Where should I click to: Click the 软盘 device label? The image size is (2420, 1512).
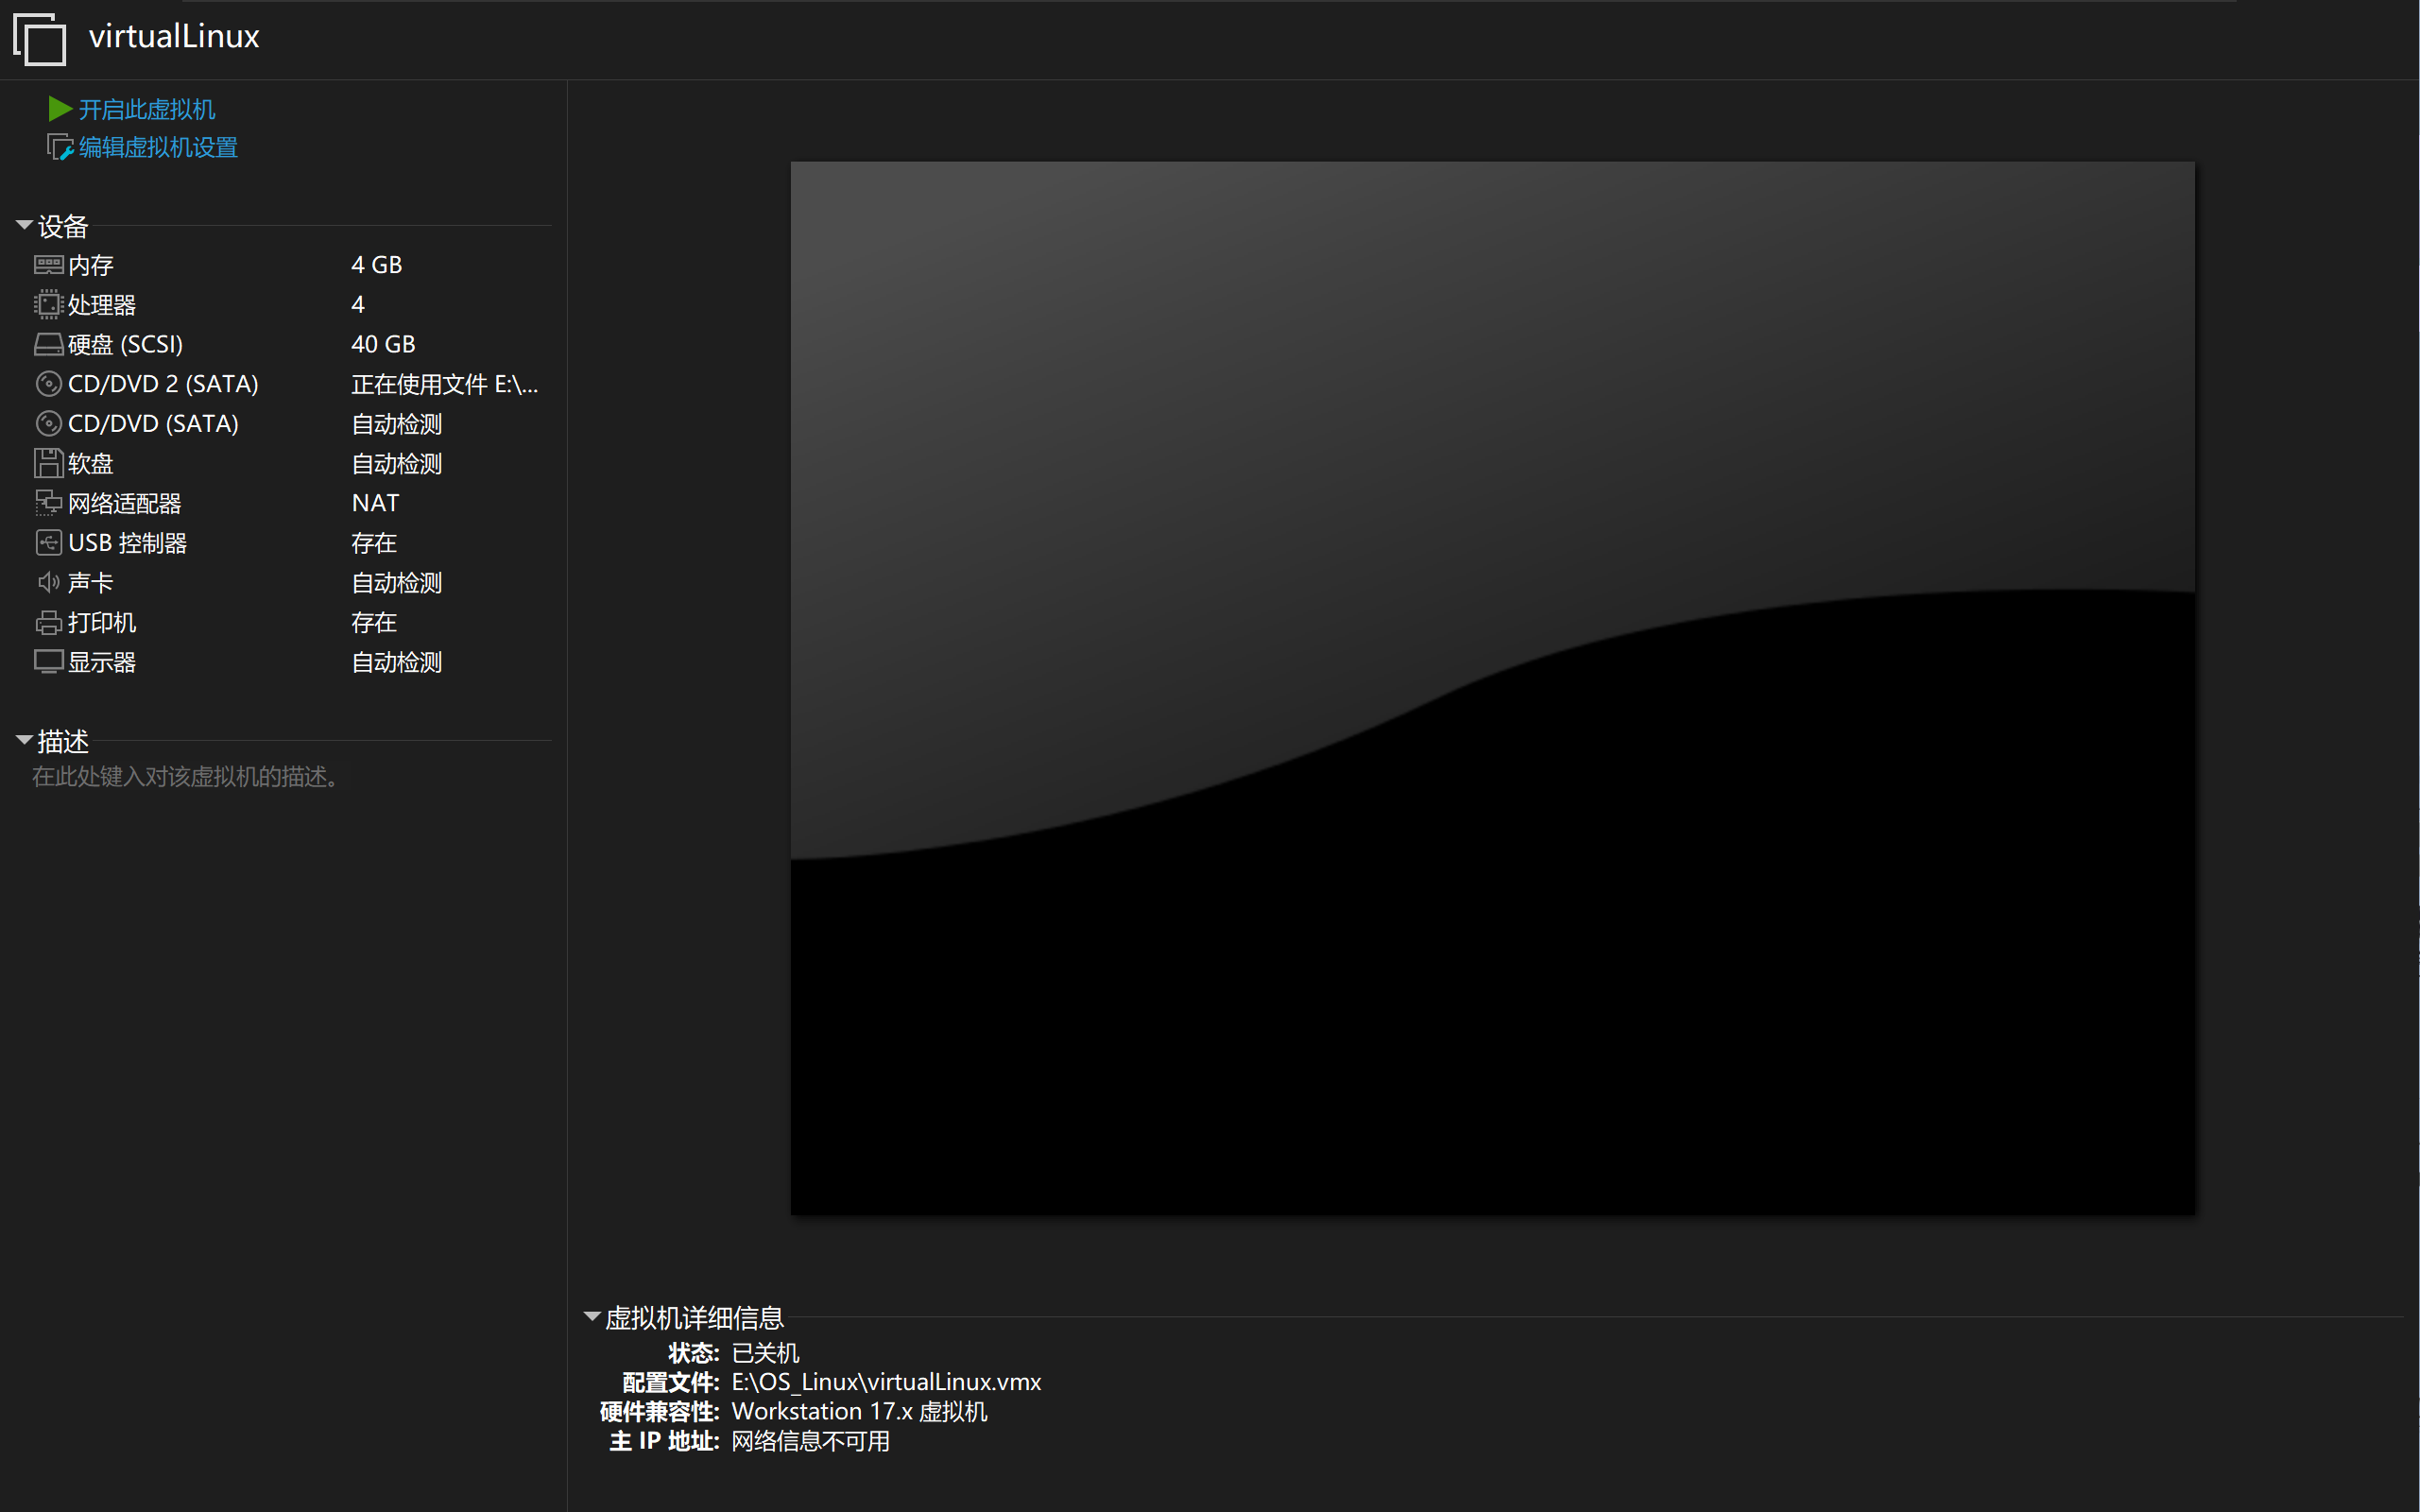click(91, 463)
